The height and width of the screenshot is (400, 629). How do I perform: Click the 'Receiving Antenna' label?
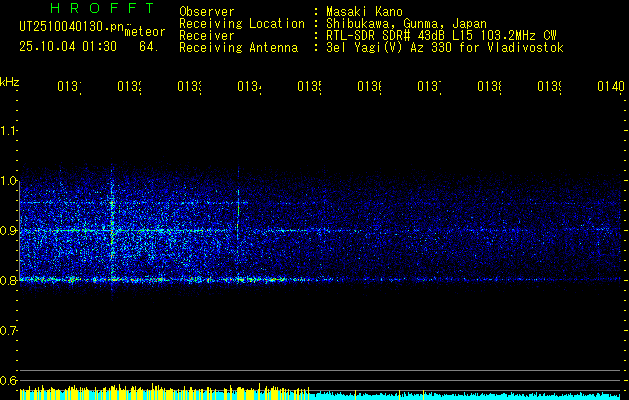tap(239, 48)
